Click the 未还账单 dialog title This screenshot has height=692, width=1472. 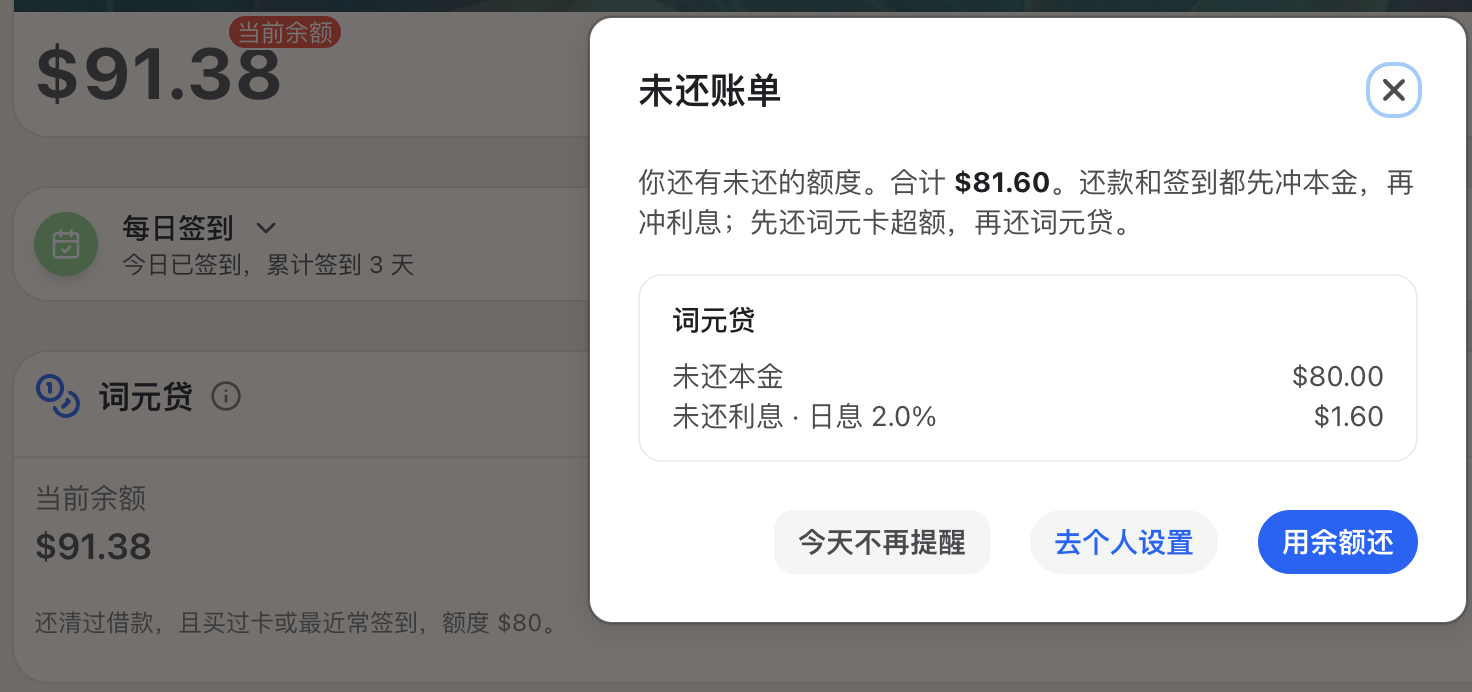[710, 91]
